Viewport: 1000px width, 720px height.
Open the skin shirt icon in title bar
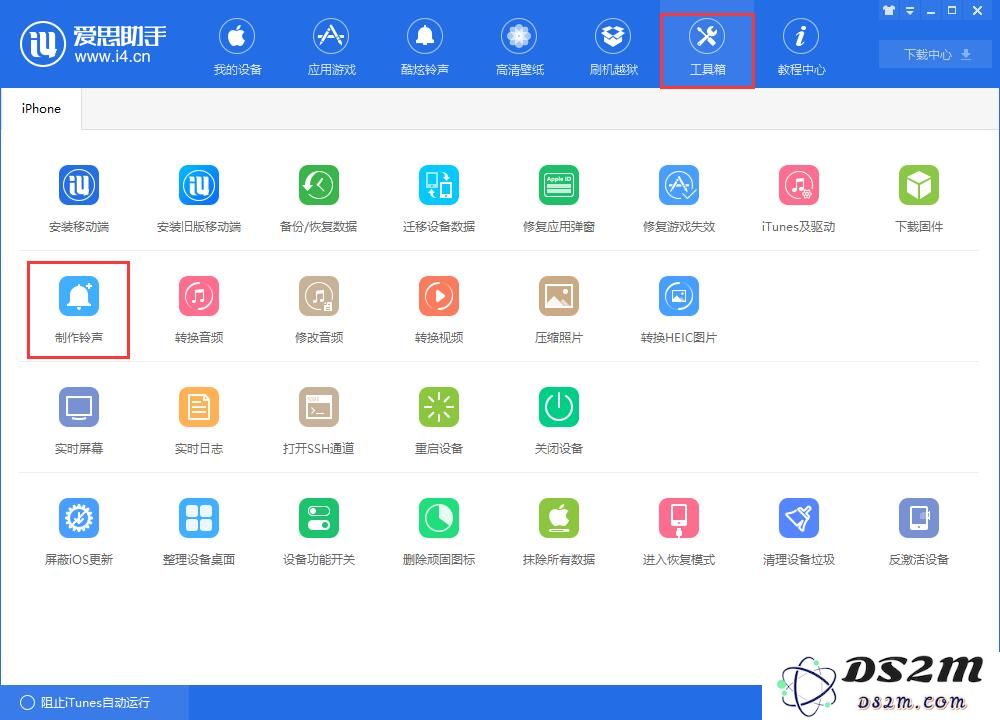[888, 10]
